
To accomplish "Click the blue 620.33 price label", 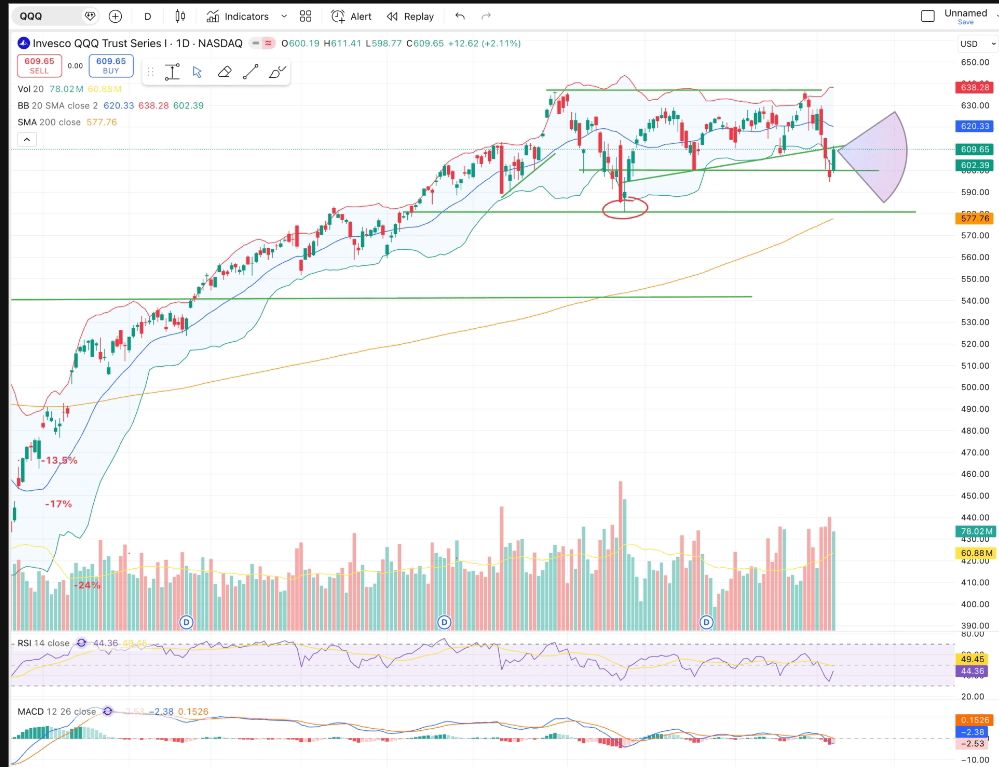I will (x=974, y=126).
